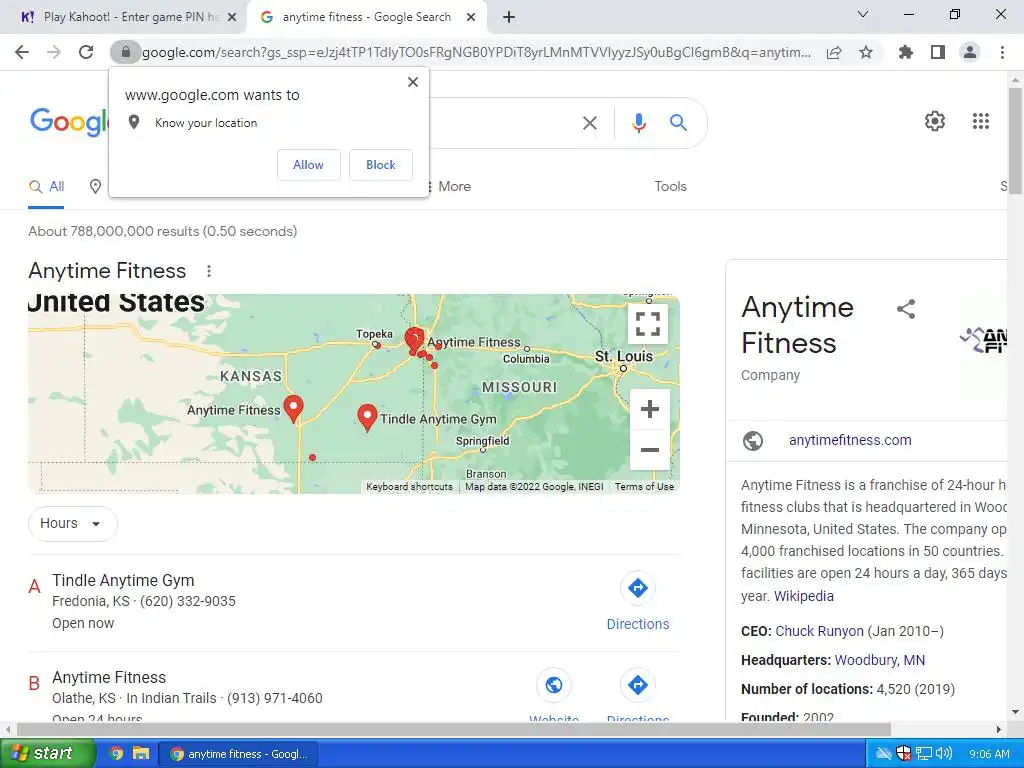
Task: Expand the map to fullscreen
Action: click(648, 324)
